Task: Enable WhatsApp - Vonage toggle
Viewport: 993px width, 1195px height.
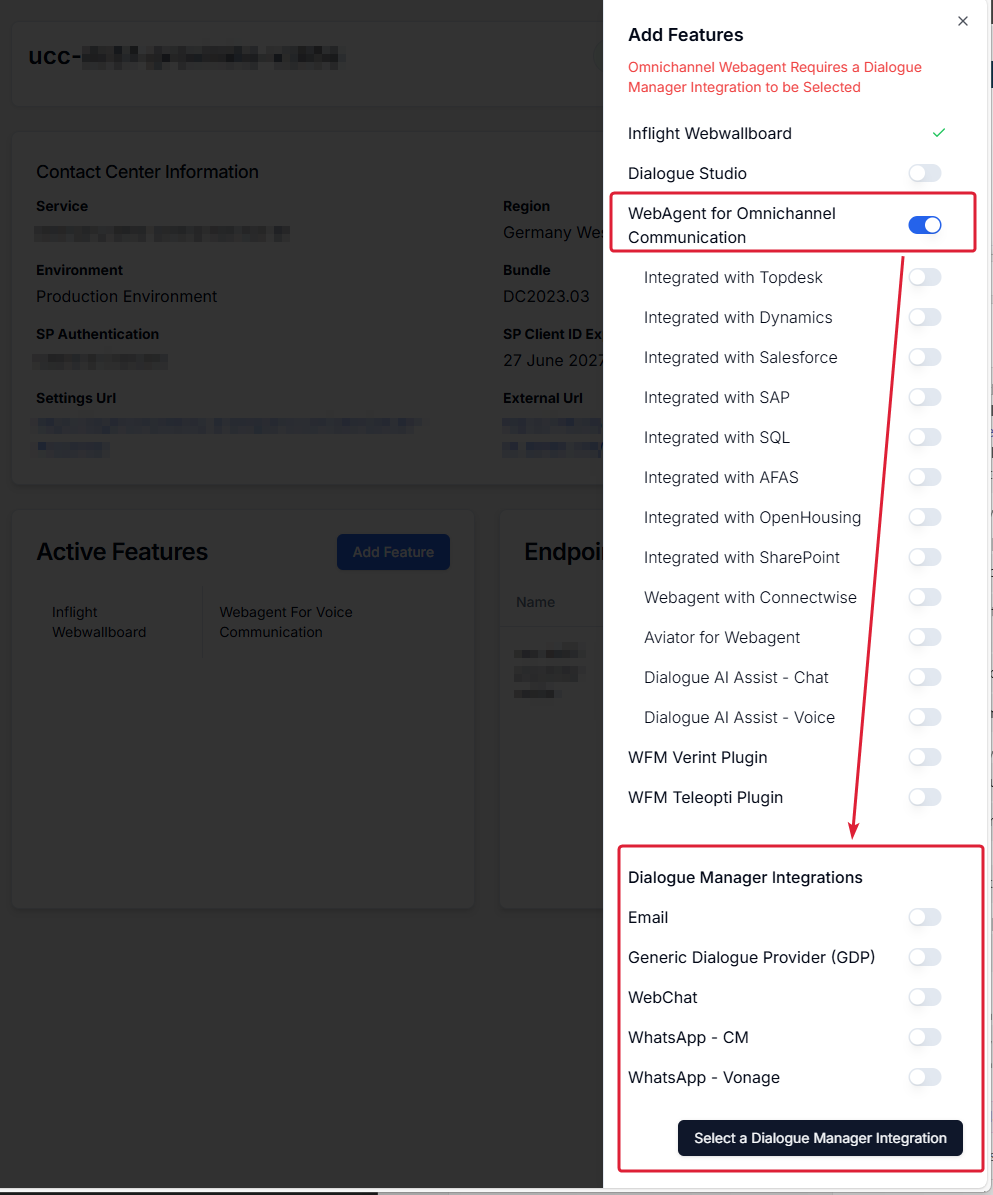Action: [x=924, y=1078]
